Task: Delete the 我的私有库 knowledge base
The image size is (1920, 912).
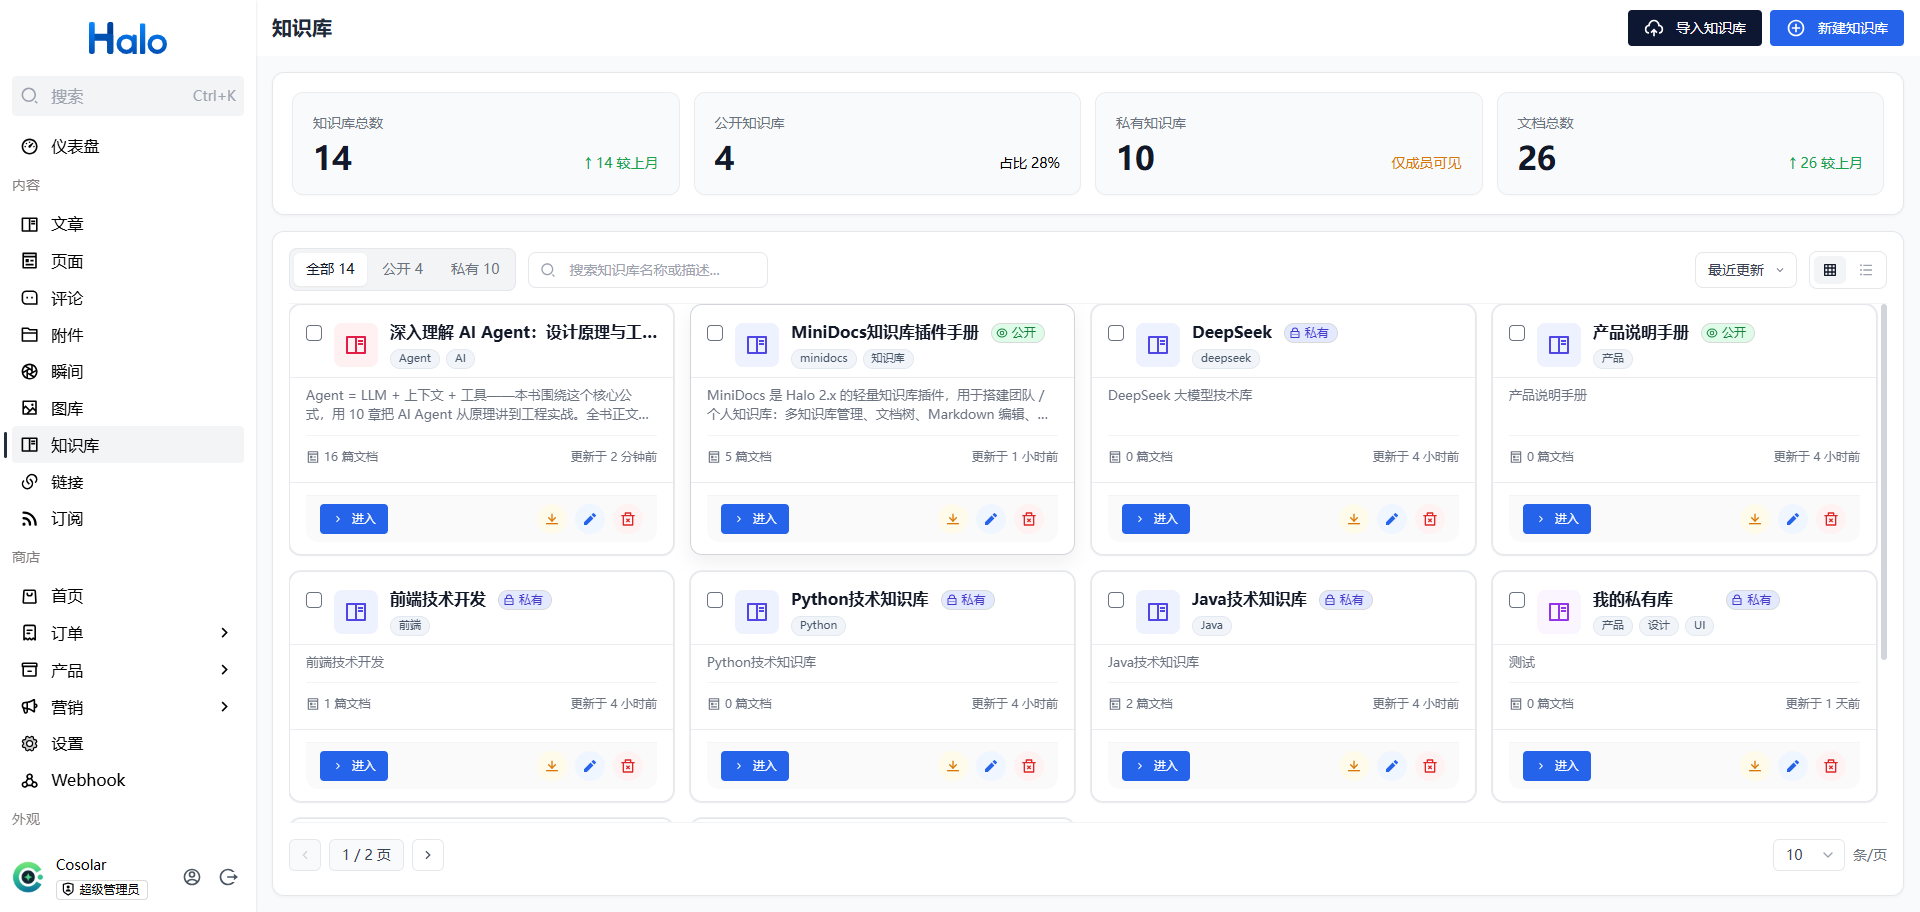Action: click(x=1831, y=766)
